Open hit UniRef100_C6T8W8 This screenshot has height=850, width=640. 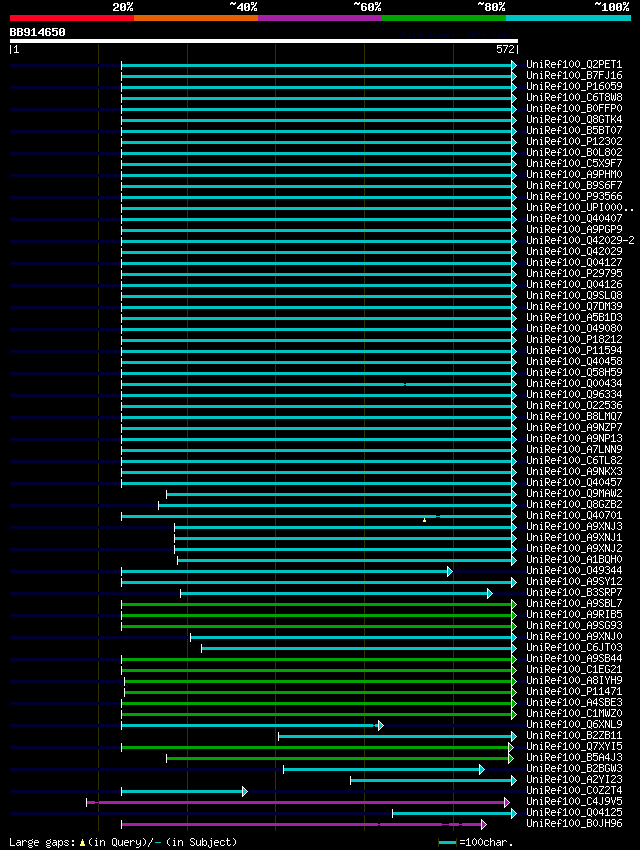pyautogui.click(x=574, y=98)
